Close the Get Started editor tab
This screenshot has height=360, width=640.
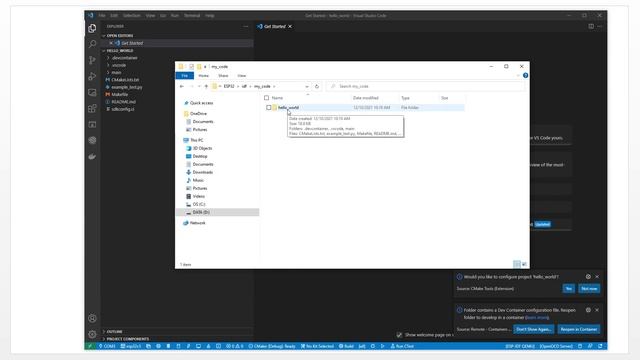[290, 27]
